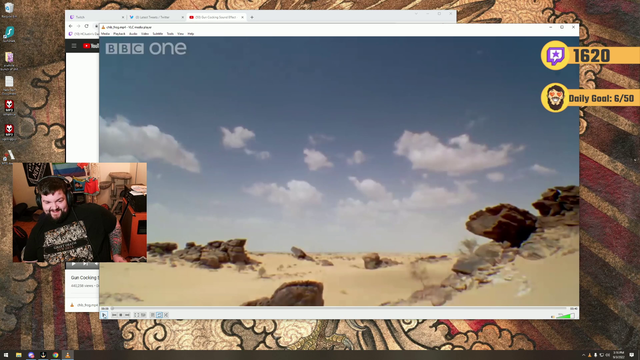
Task: Toggle VLC fullscreen button
Action: click(x=137, y=315)
